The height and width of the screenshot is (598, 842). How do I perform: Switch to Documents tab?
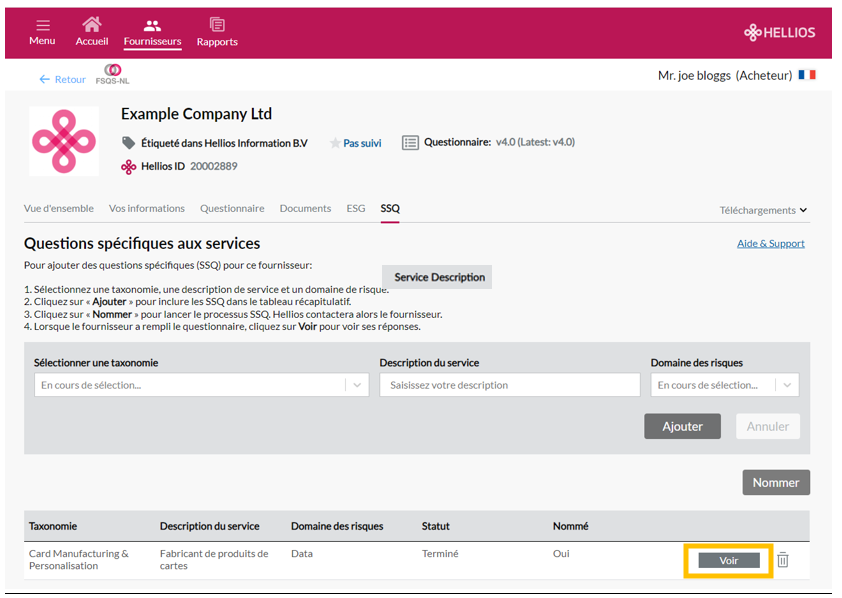(305, 208)
